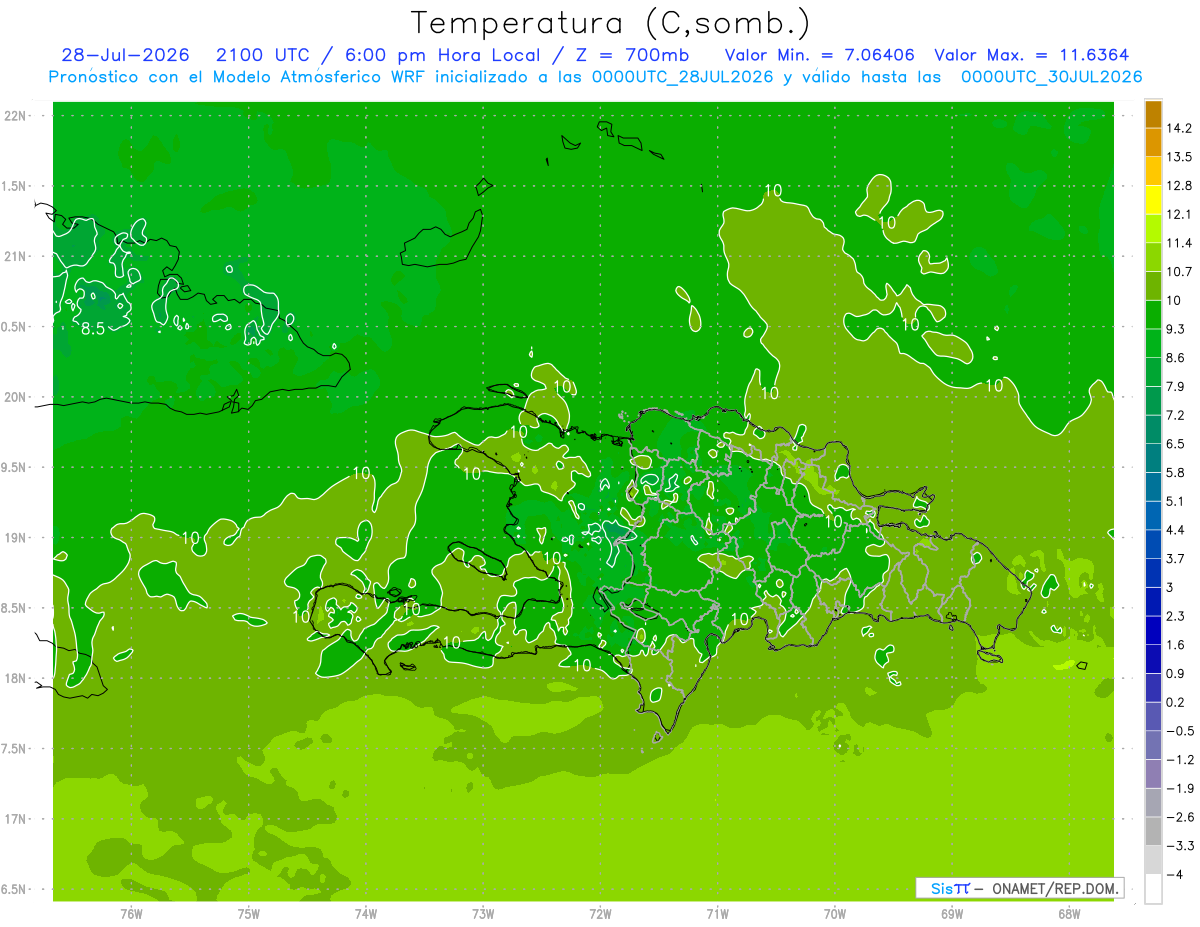Screen dimensions: 1200x927
Task: Click the "11.4" value on the color scale
Action: [x=1181, y=243]
